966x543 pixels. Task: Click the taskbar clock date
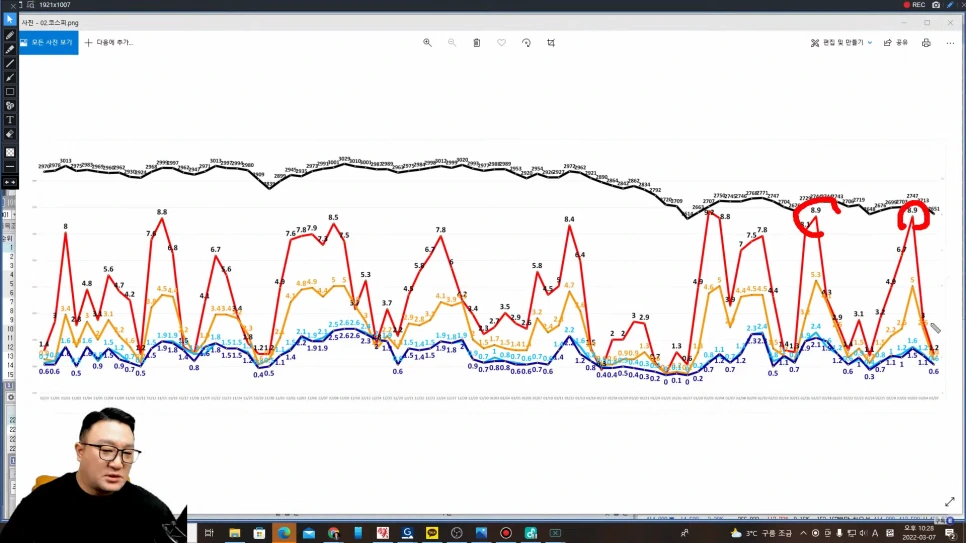click(x=918, y=533)
